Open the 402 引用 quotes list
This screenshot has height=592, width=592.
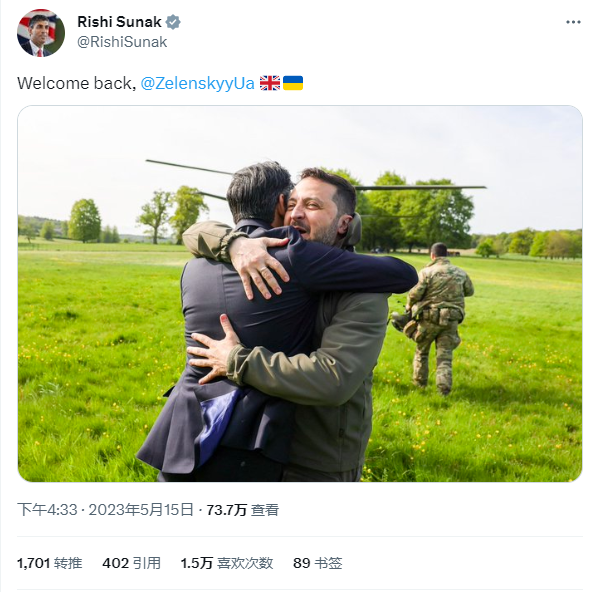click(x=131, y=563)
